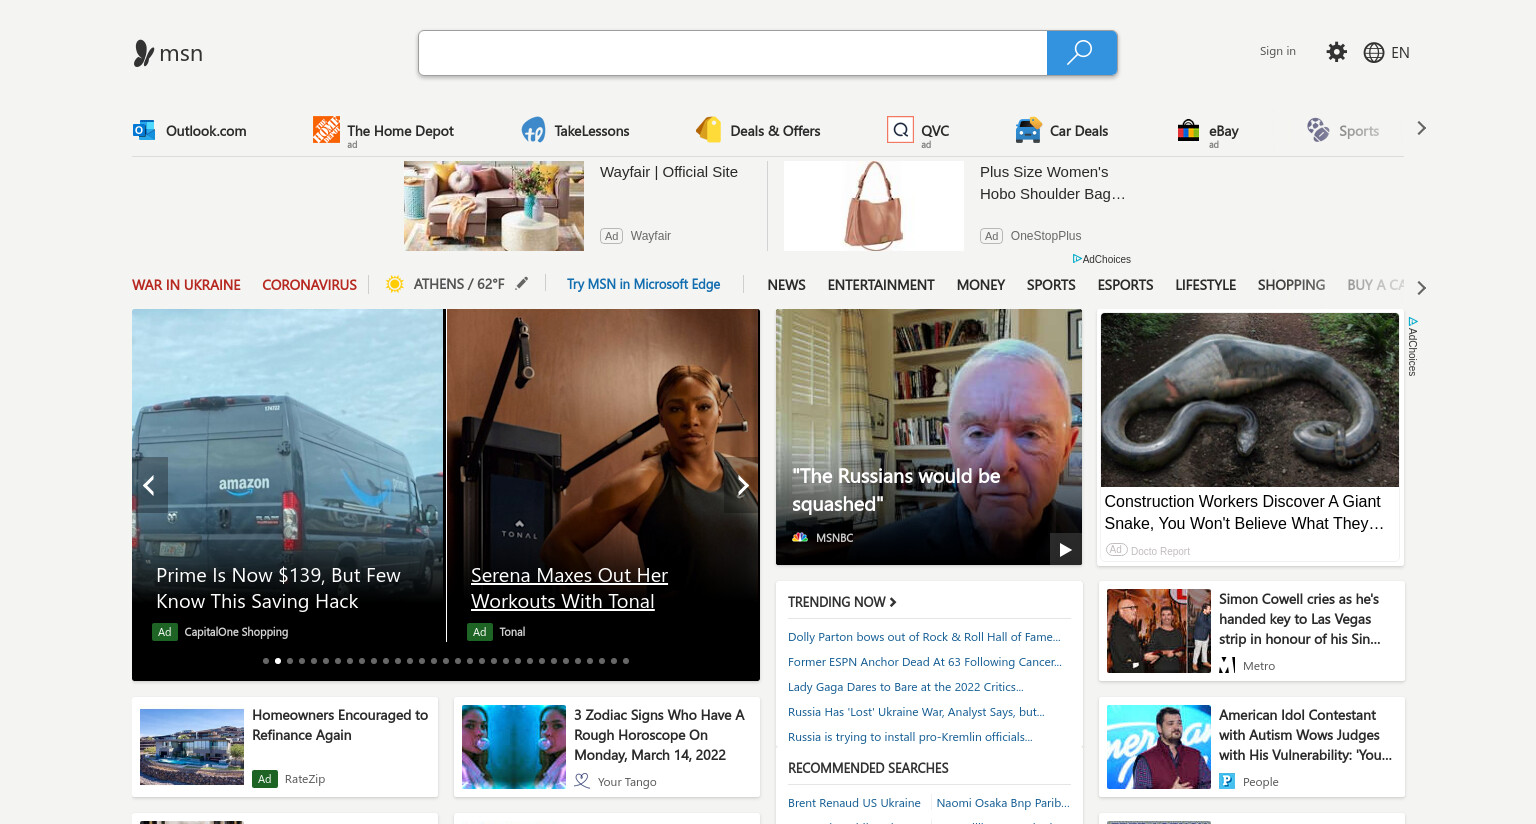
Task: Select the second carousel pagination dot
Action: click(278, 661)
